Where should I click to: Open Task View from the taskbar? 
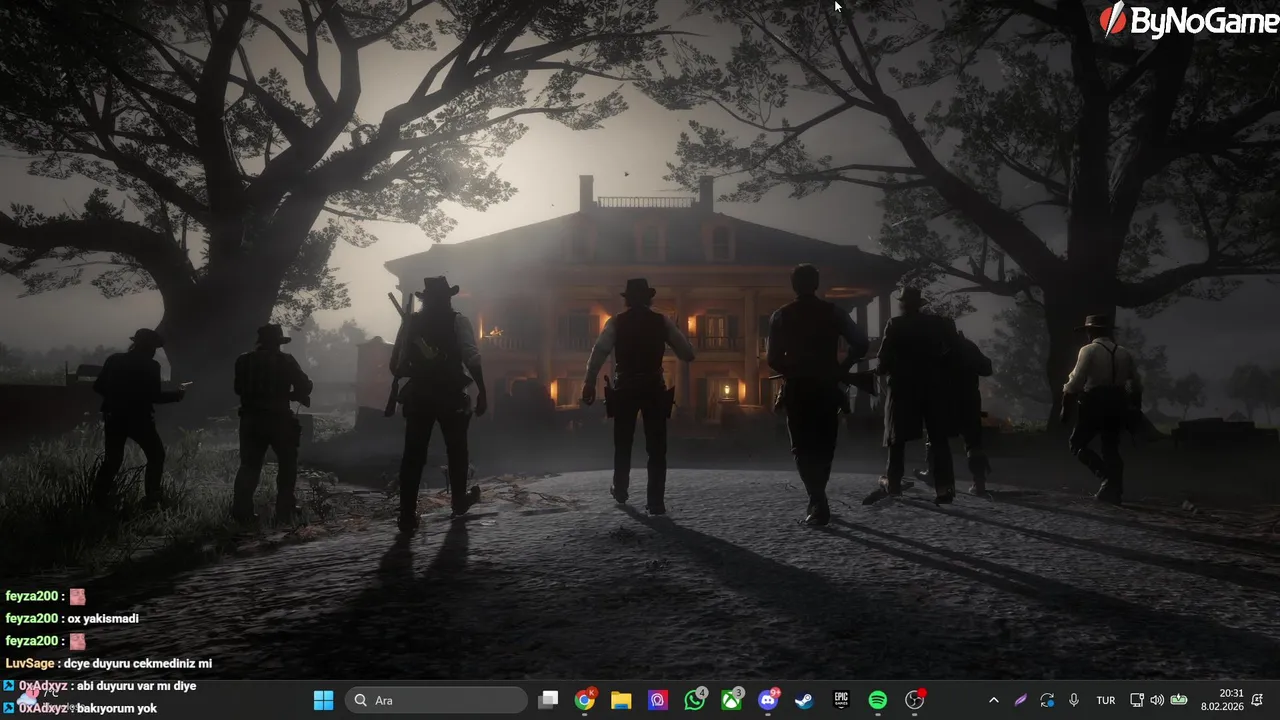pyautogui.click(x=548, y=700)
